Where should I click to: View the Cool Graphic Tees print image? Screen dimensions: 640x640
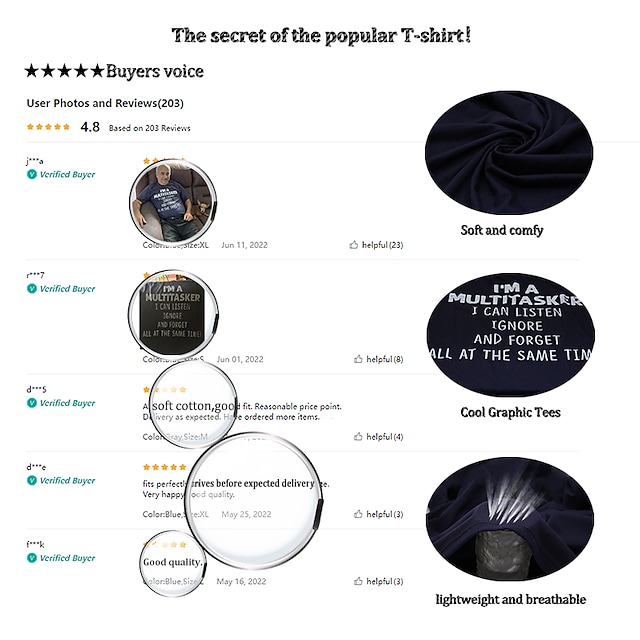click(x=511, y=335)
